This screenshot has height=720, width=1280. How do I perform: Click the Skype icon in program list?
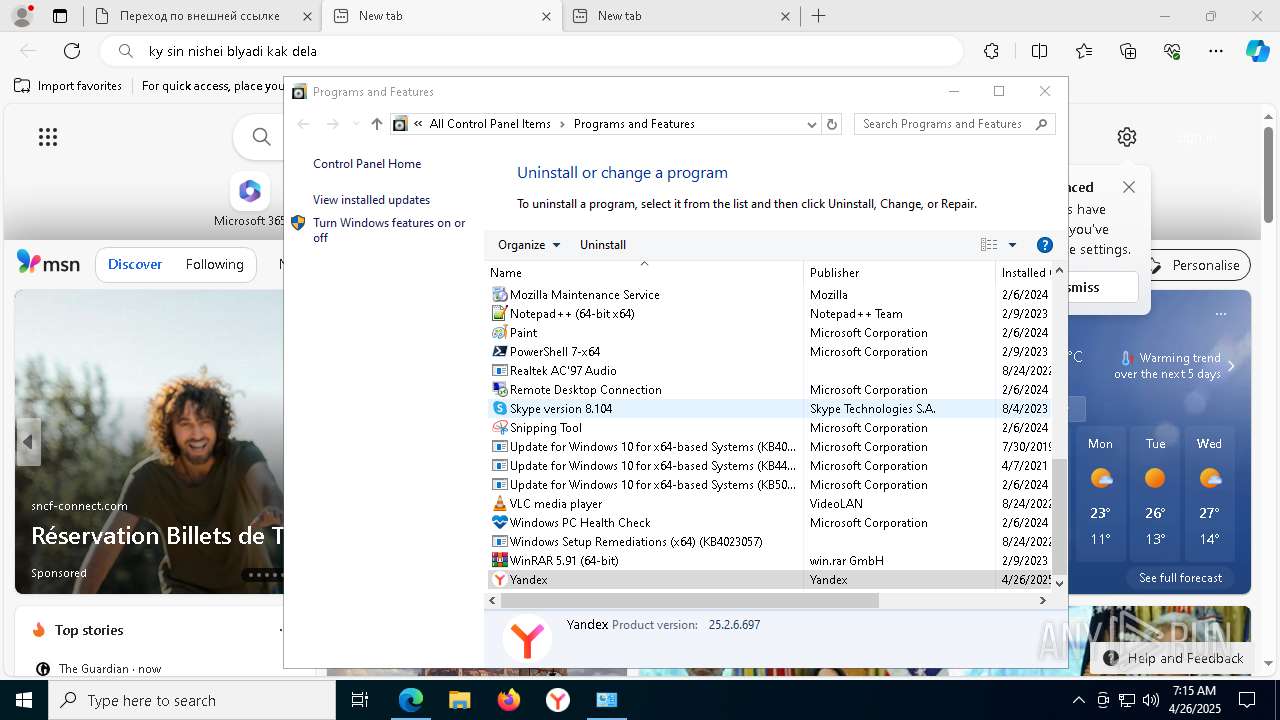(x=500, y=409)
